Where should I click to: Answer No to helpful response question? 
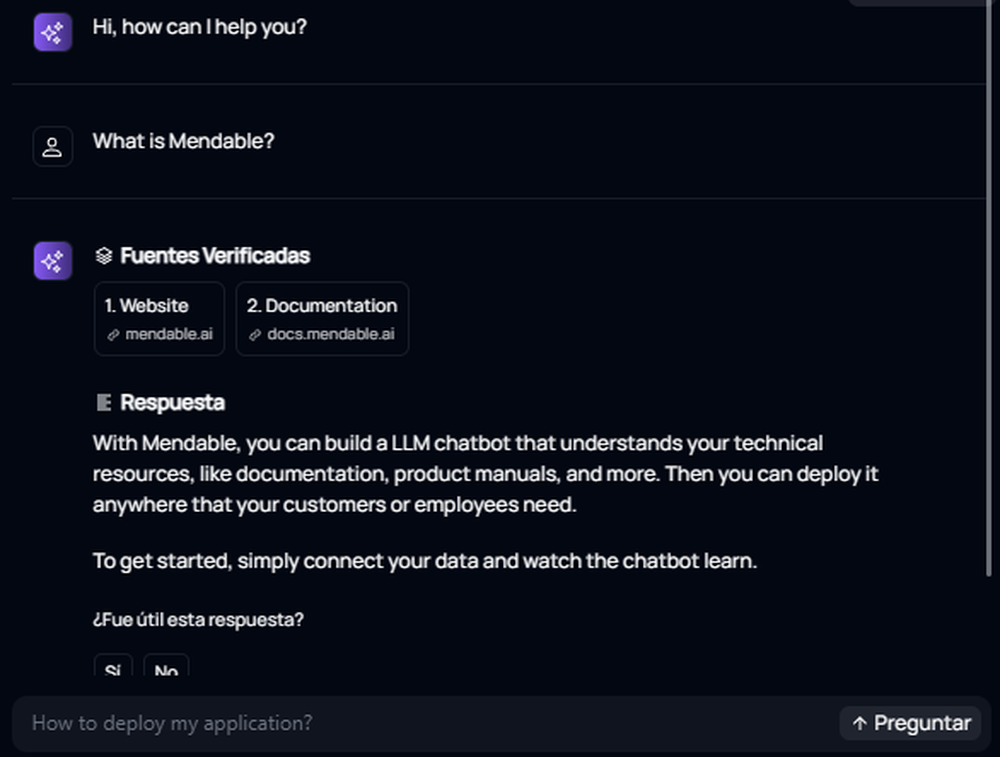[x=166, y=666]
